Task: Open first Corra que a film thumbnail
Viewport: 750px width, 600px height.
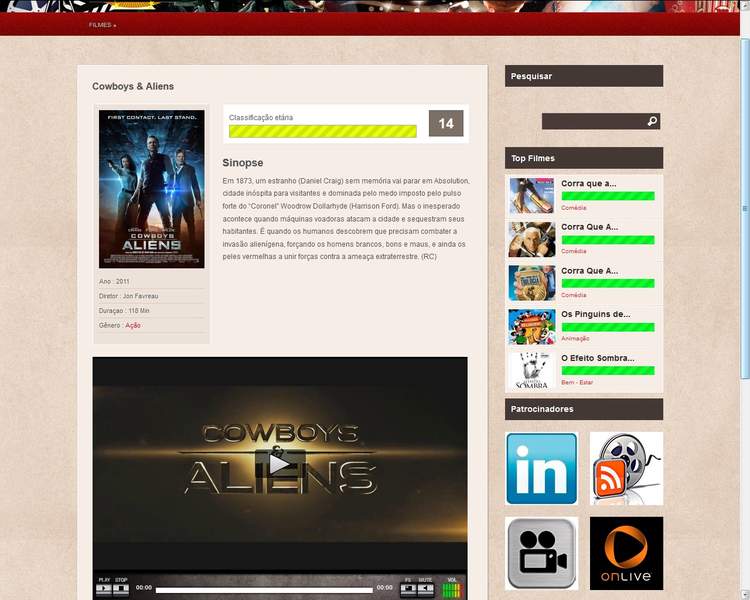Action: (x=532, y=196)
